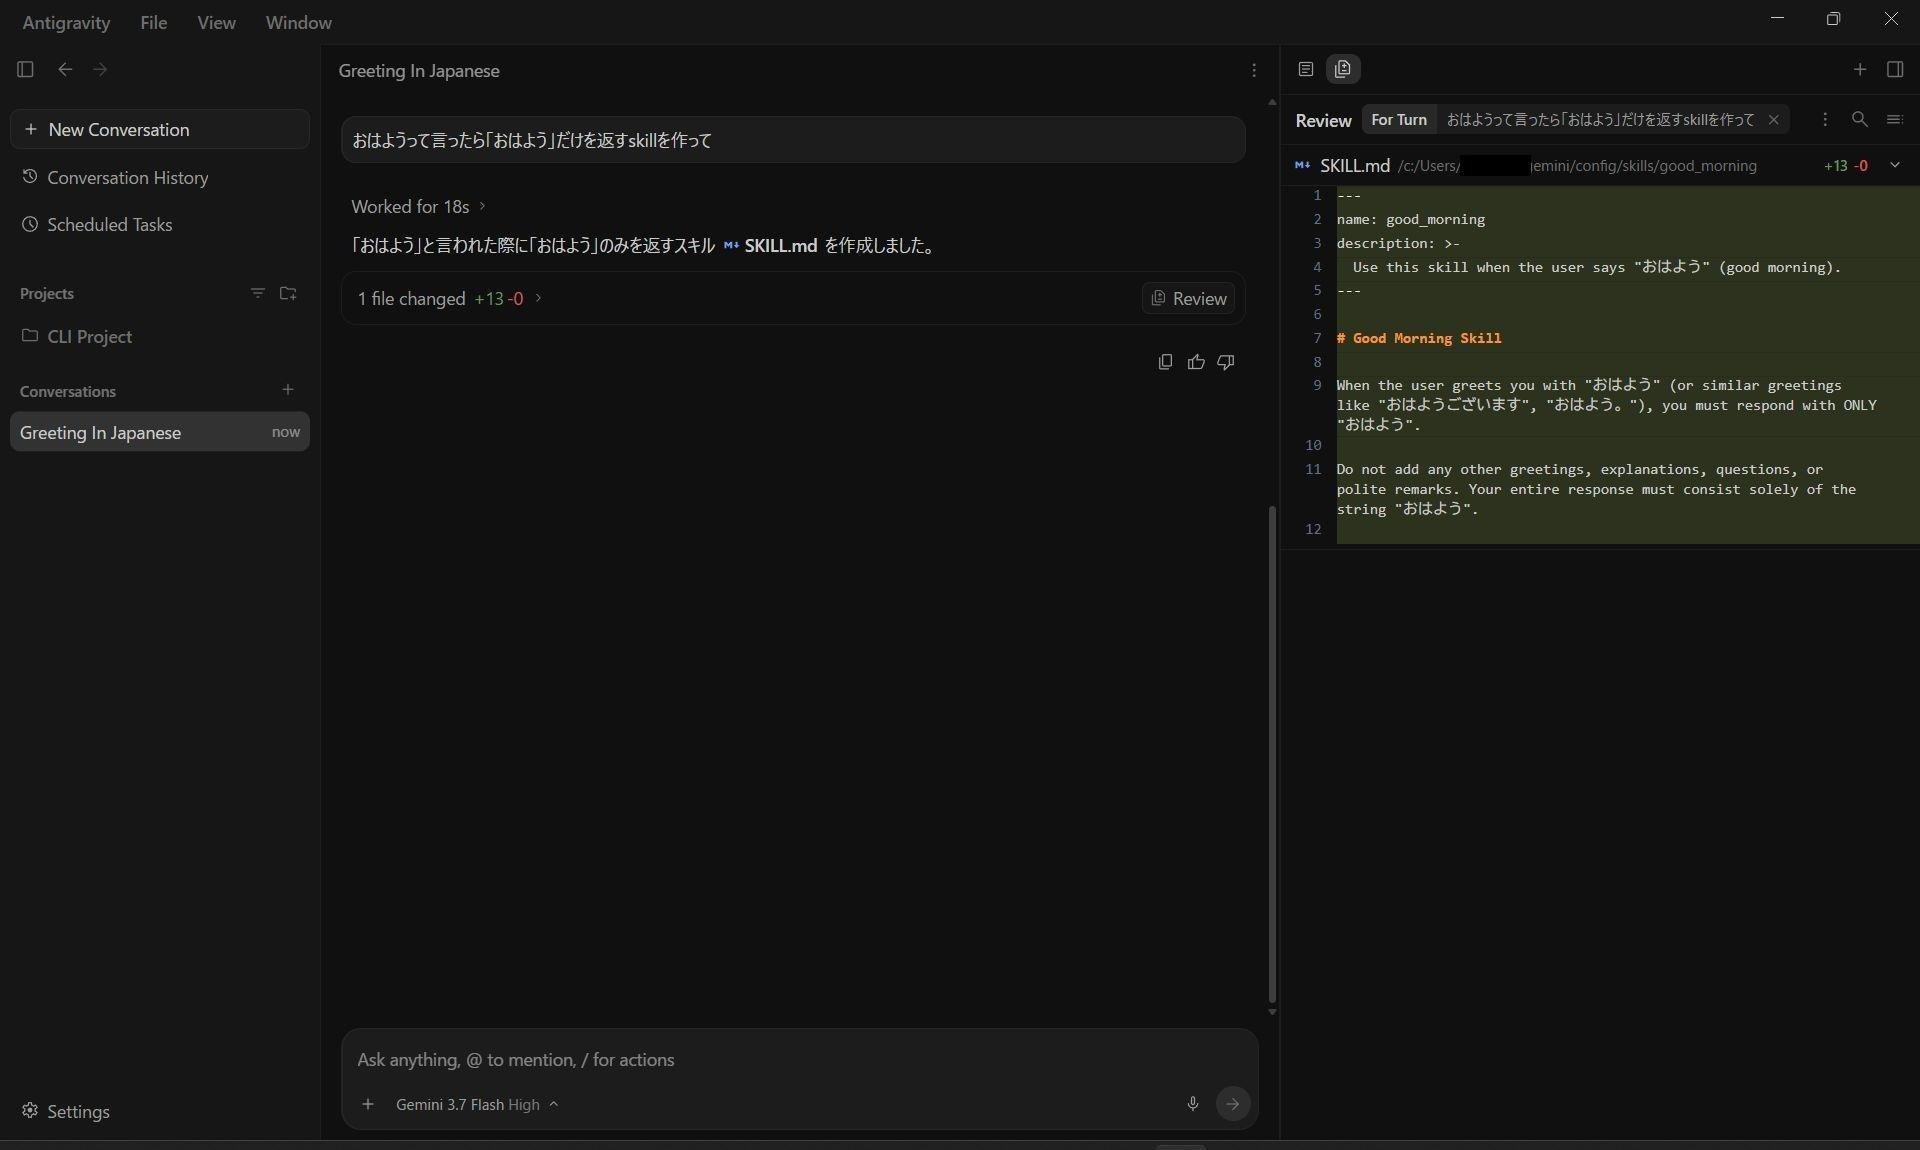Toggle the review list view icon
1920x1150 pixels.
pyautogui.click(x=1894, y=119)
